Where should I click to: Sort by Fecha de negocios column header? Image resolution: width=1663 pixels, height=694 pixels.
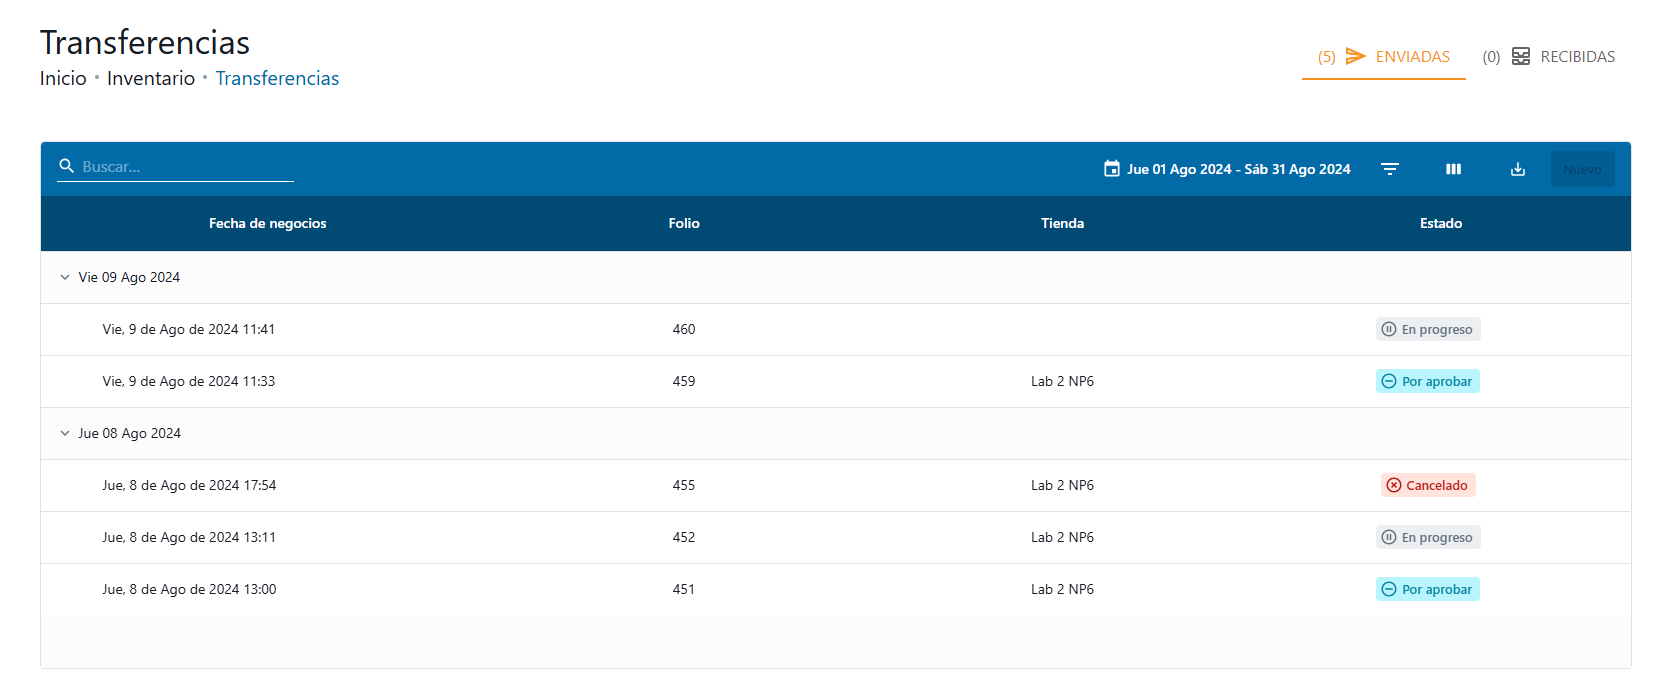pyautogui.click(x=267, y=223)
